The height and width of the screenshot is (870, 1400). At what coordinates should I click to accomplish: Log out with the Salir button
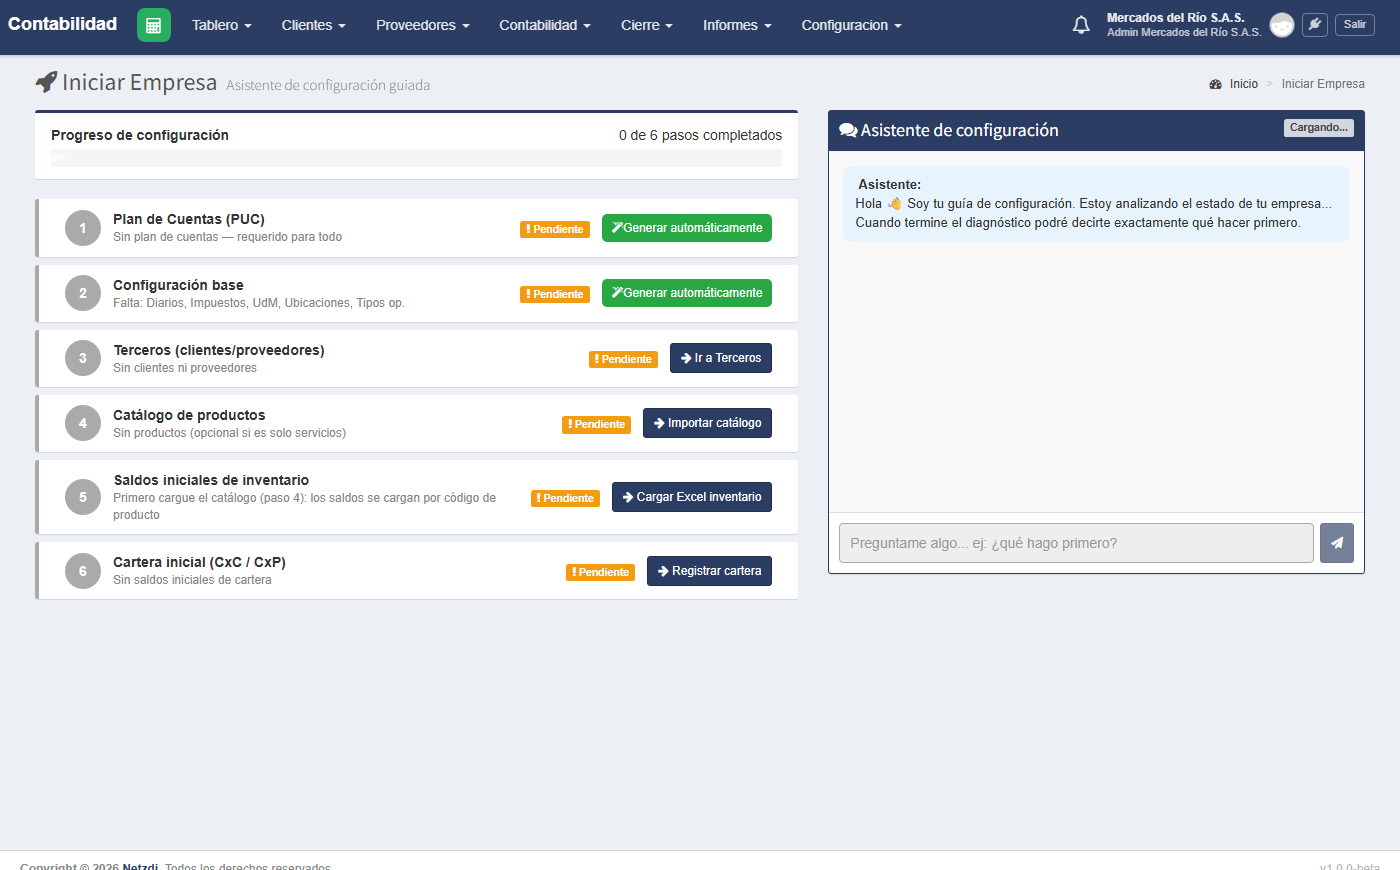pyautogui.click(x=1355, y=25)
